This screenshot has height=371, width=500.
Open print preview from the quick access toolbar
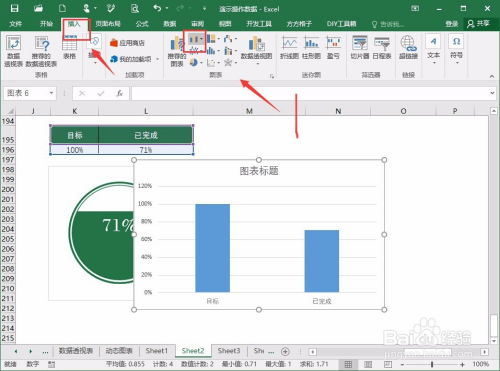pyautogui.click(x=135, y=8)
